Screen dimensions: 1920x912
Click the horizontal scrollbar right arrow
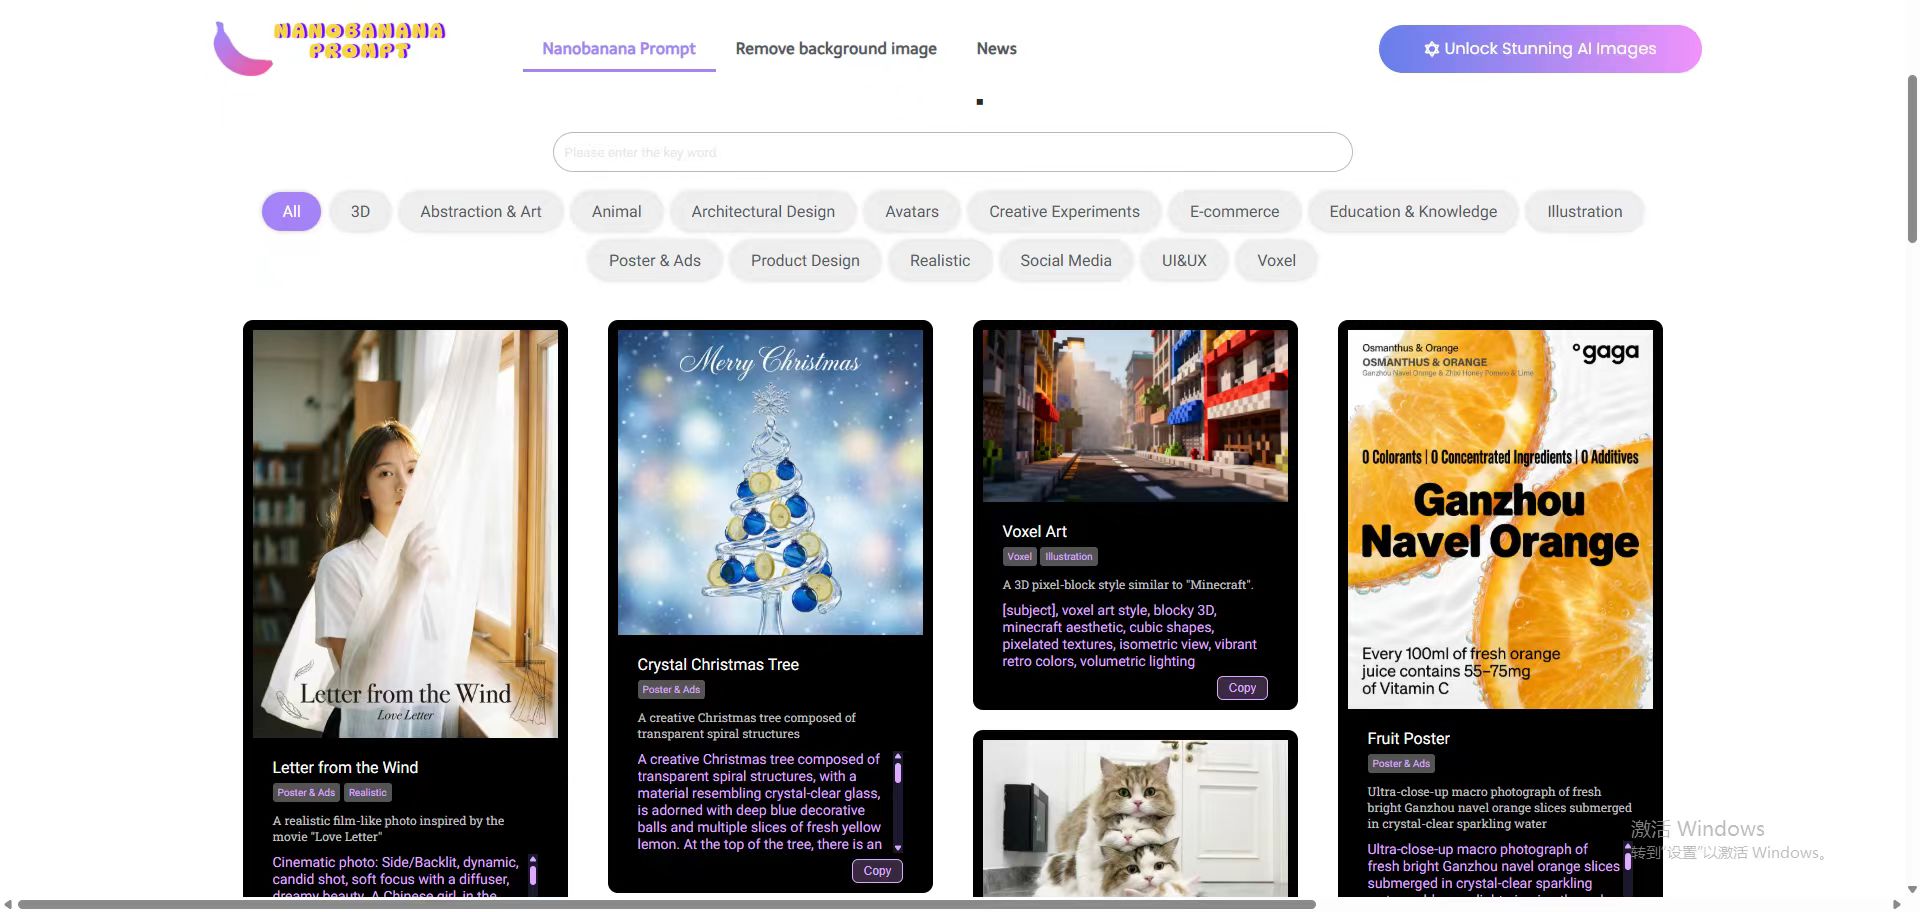[1897, 905]
